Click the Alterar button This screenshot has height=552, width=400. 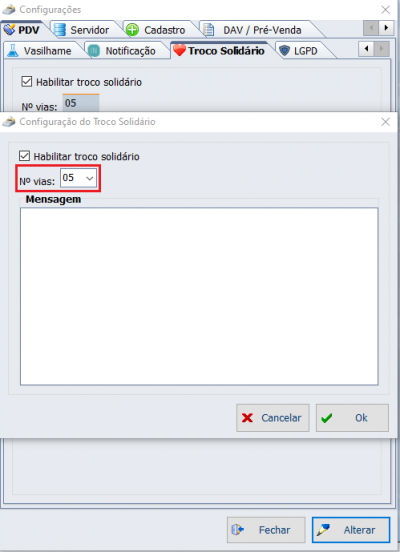(351, 530)
